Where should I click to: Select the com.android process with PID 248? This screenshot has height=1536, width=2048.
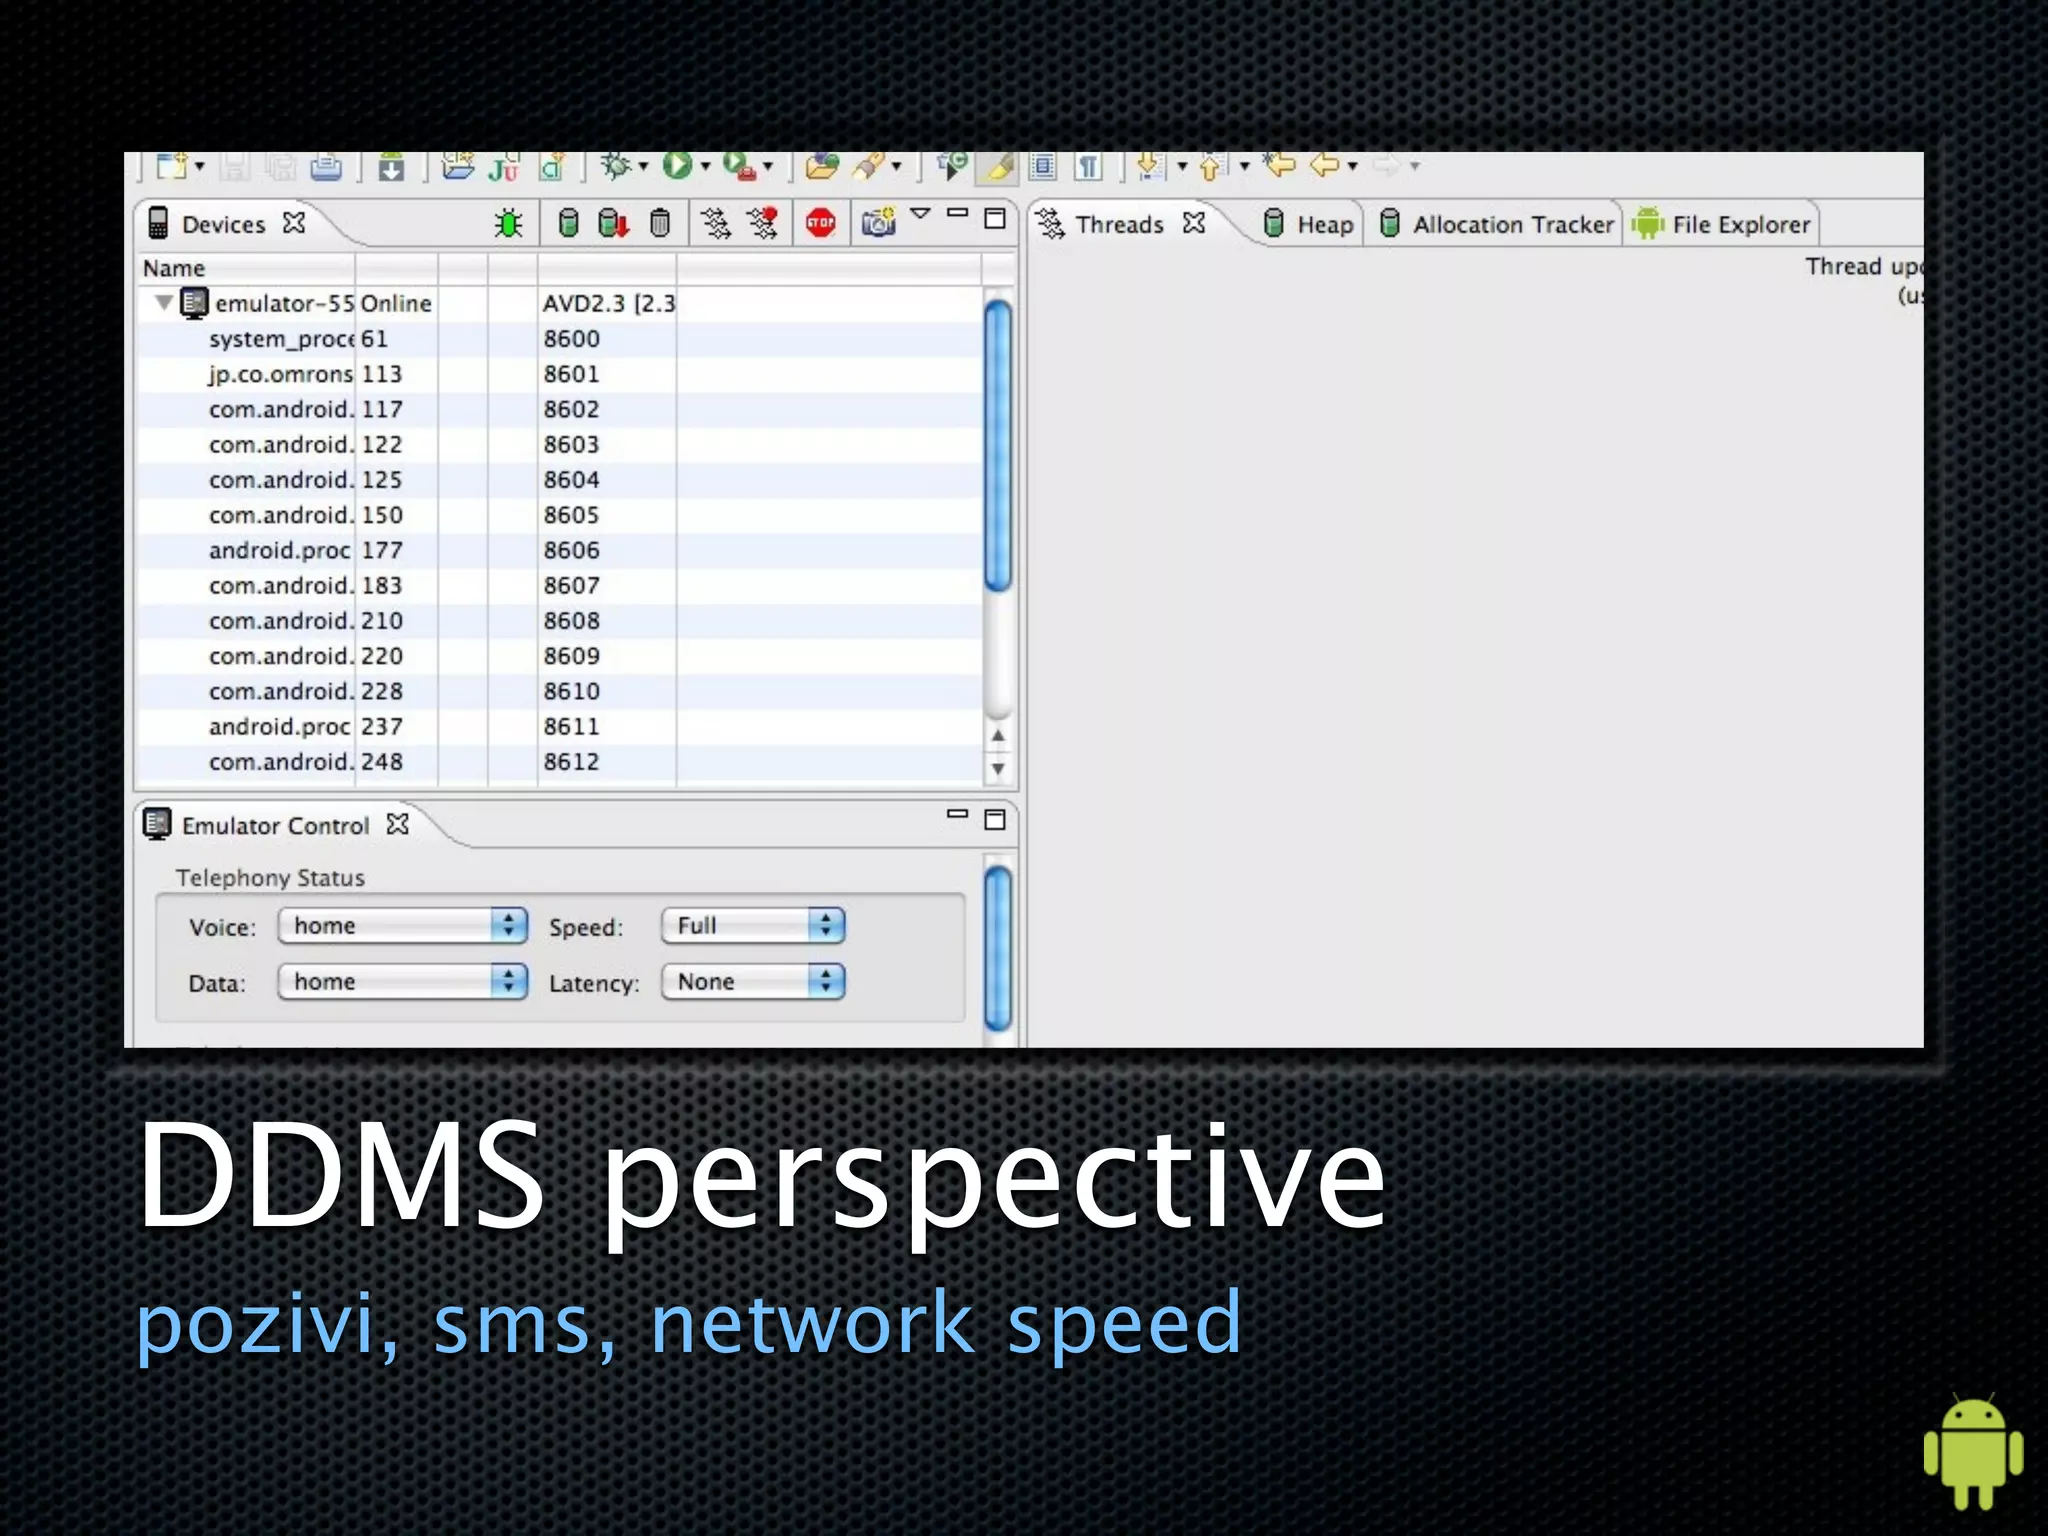tap(560, 762)
